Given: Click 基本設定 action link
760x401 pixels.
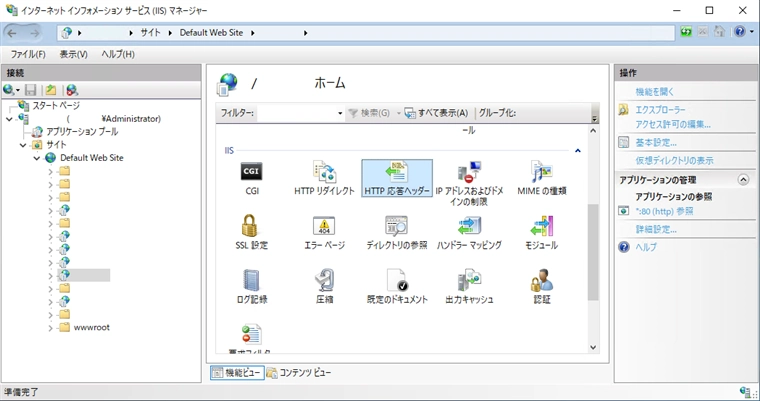Looking at the screenshot, I should tap(656, 143).
